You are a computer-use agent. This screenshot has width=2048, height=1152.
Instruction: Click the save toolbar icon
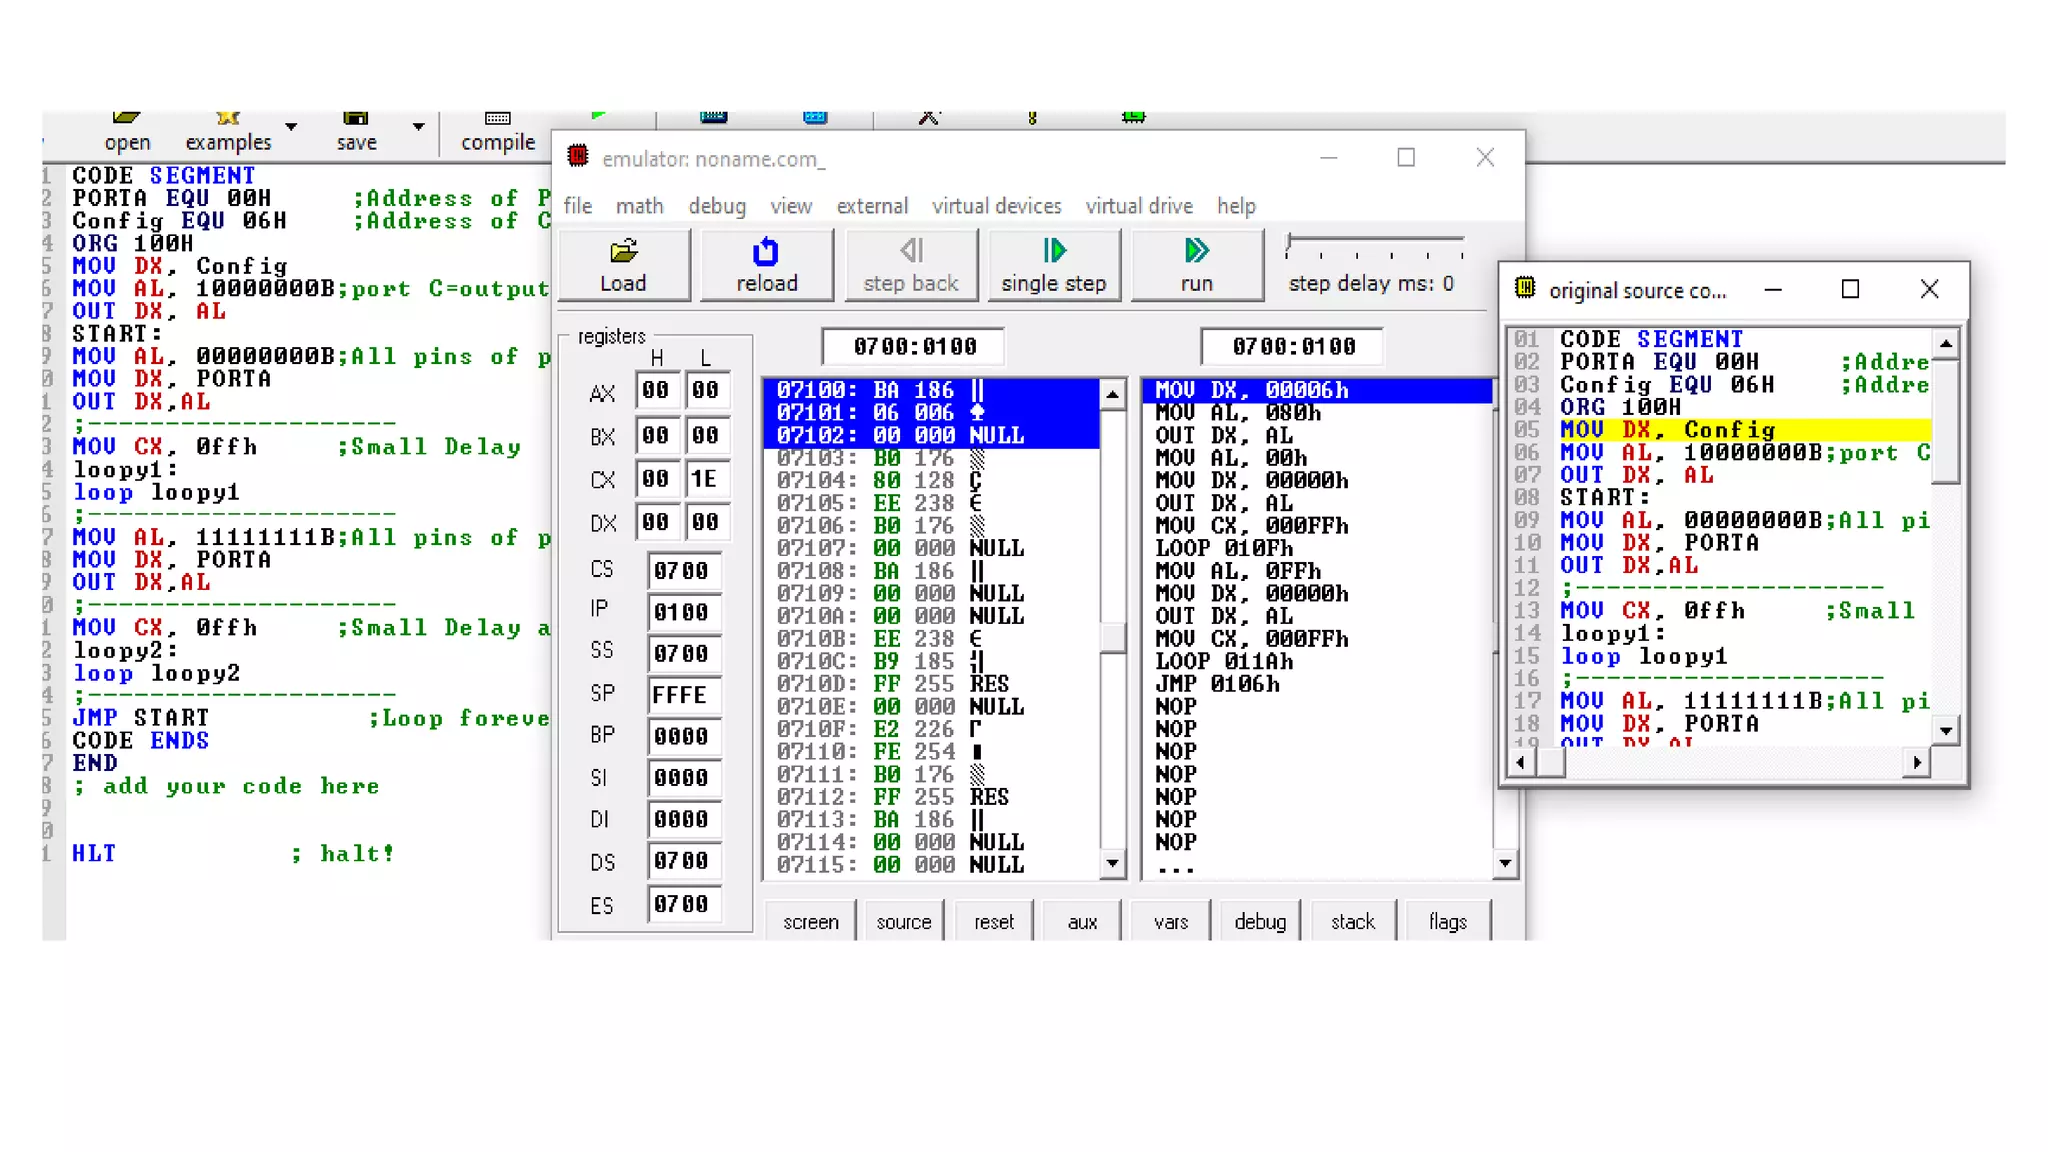point(356,120)
